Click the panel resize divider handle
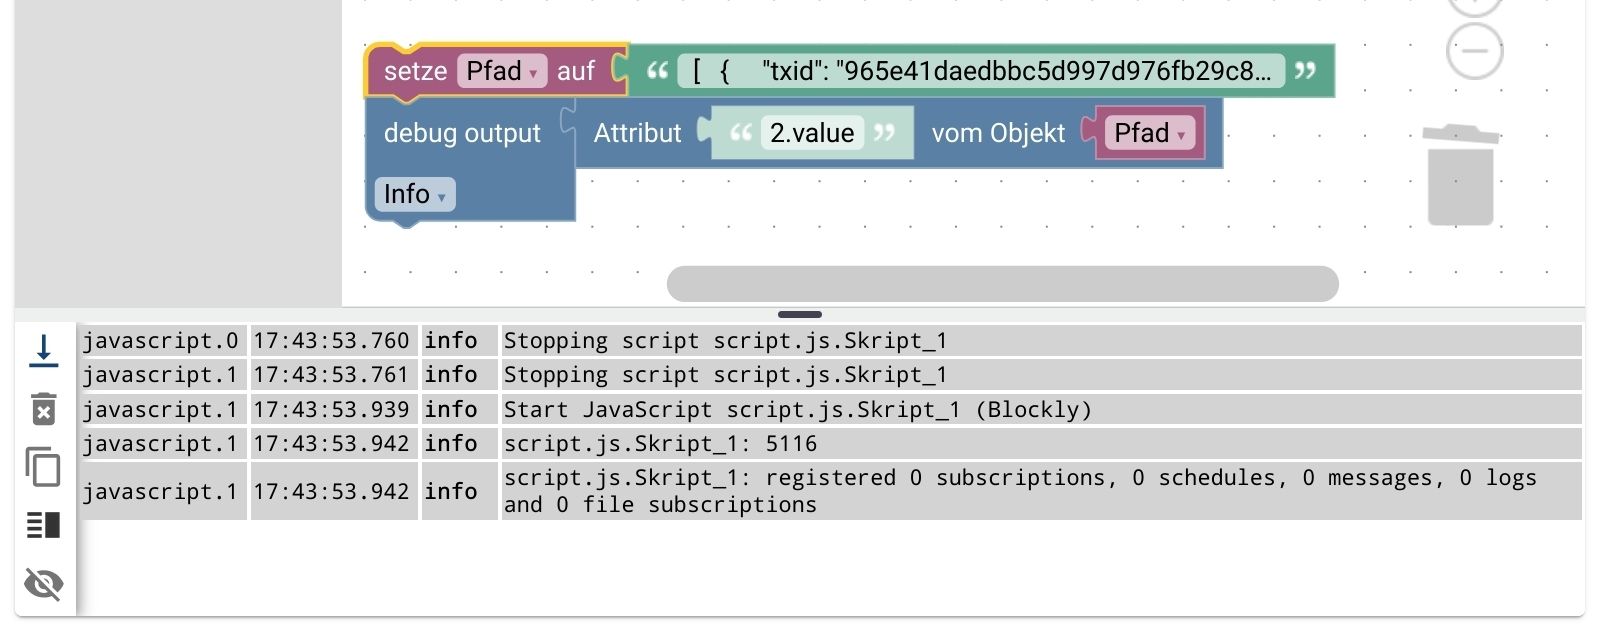 (x=800, y=314)
